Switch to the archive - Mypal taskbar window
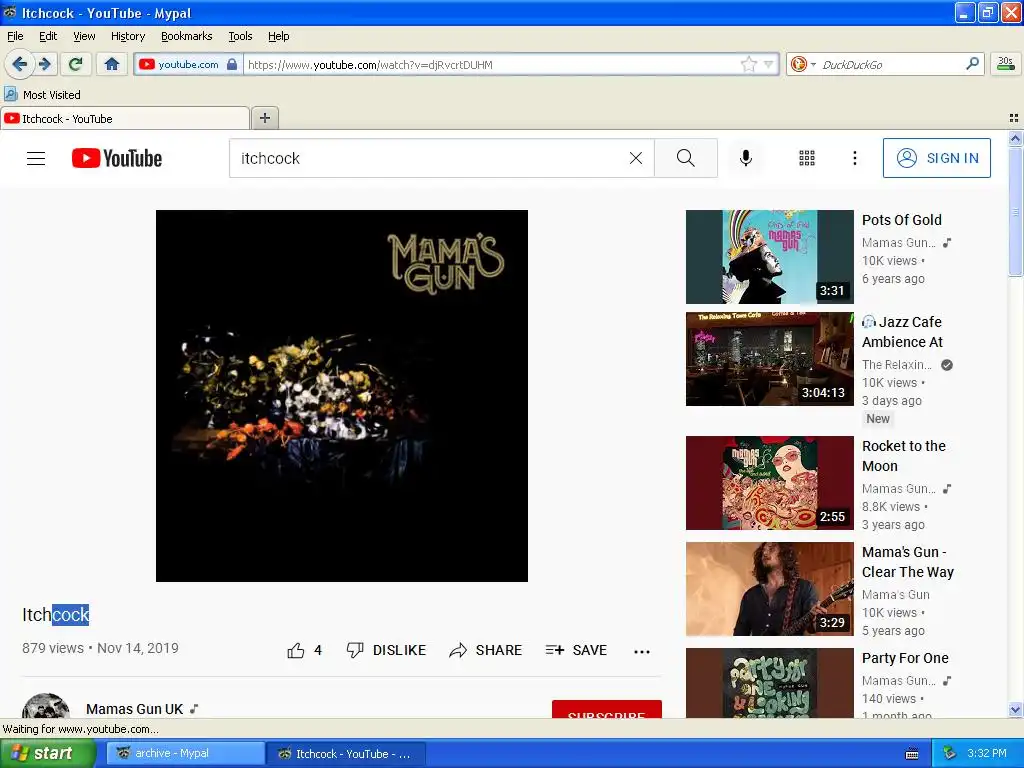The width and height of the screenshot is (1024, 768). [x=185, y=753]
